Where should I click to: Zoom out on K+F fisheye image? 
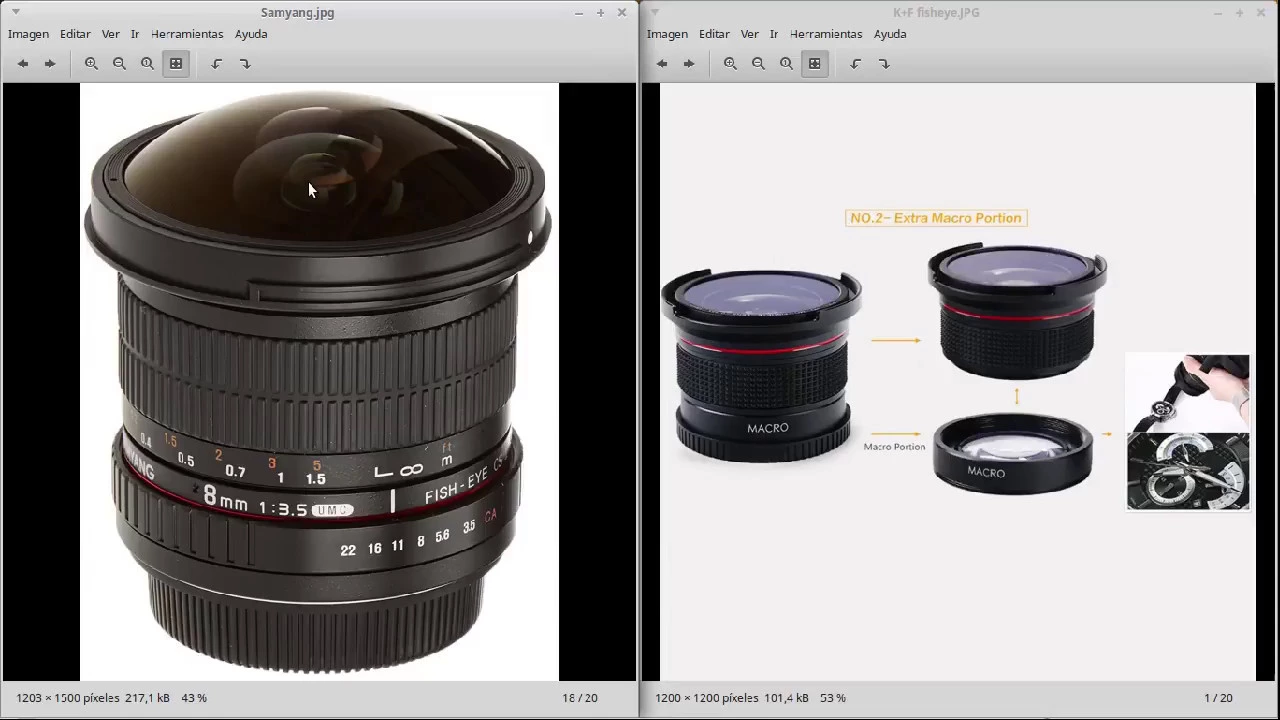(x=758, y=63)
